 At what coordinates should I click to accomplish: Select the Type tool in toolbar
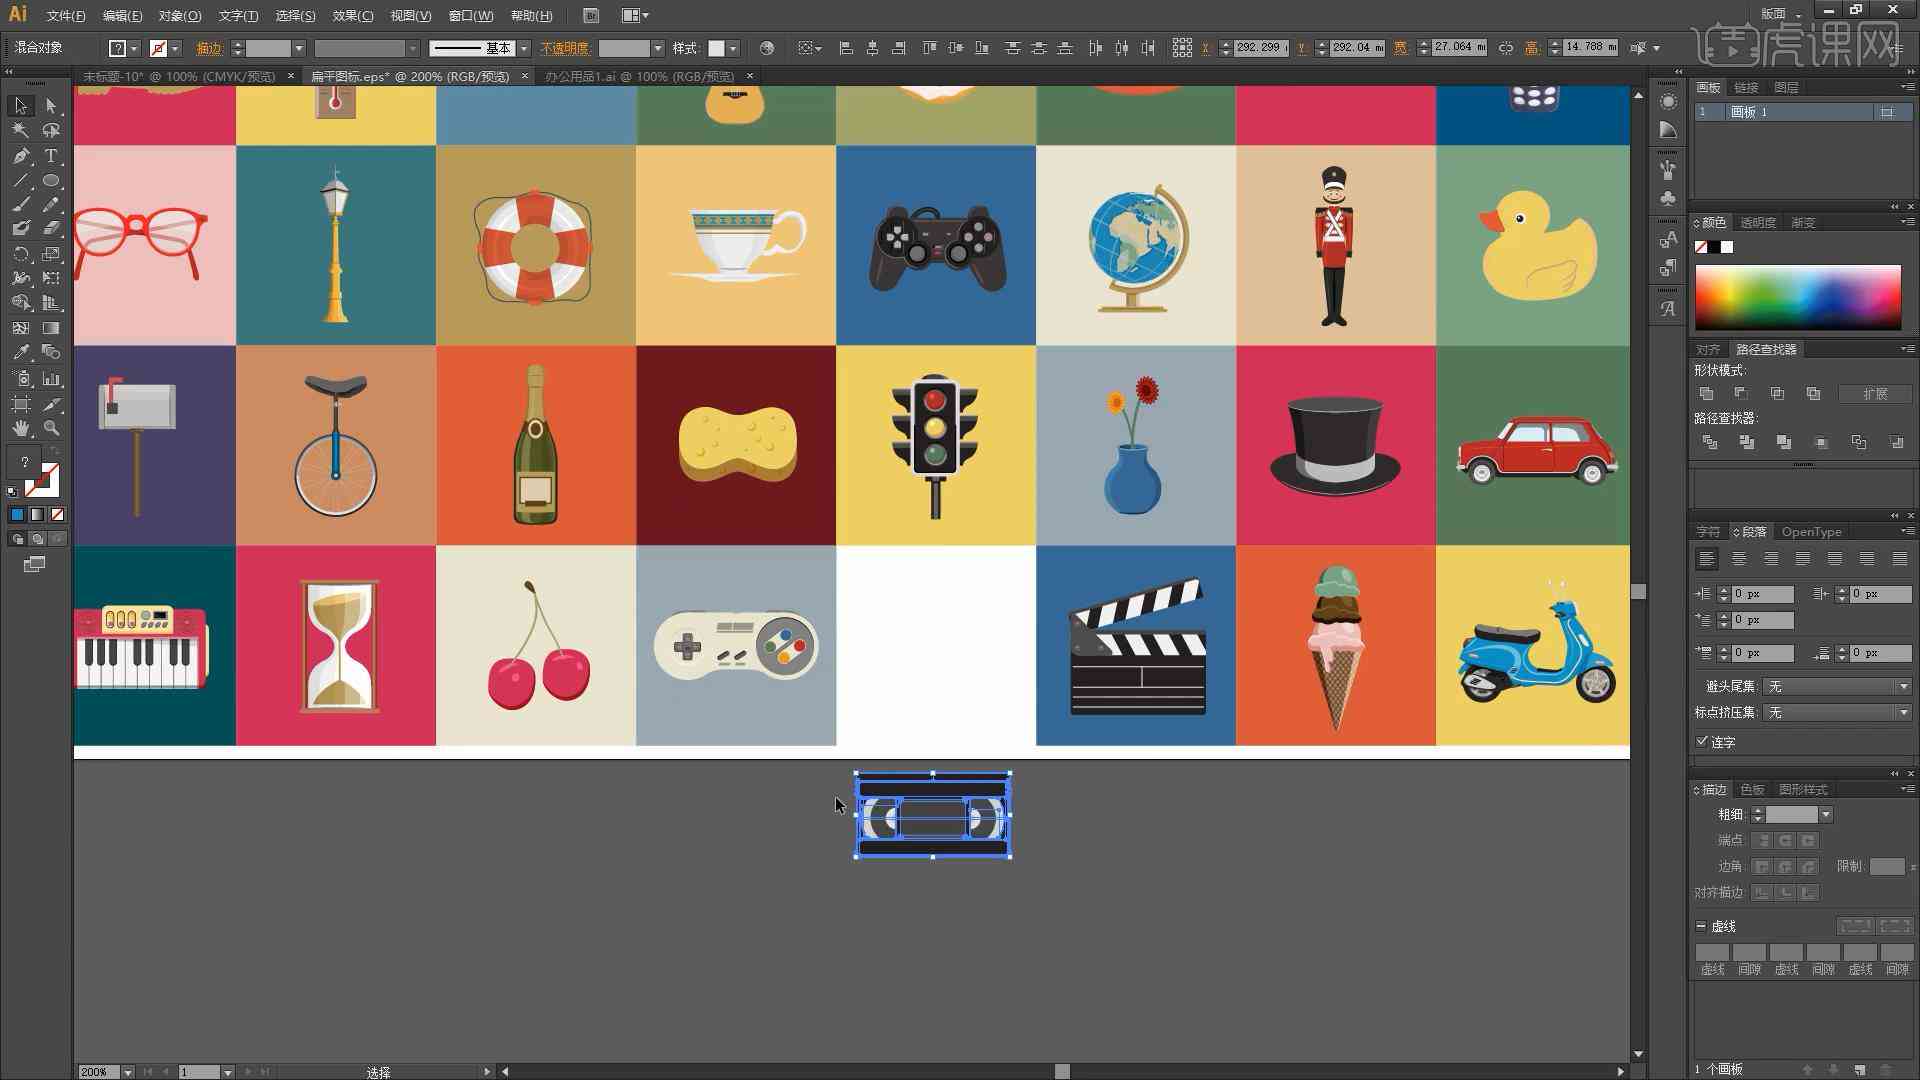(x=50, y=154)
